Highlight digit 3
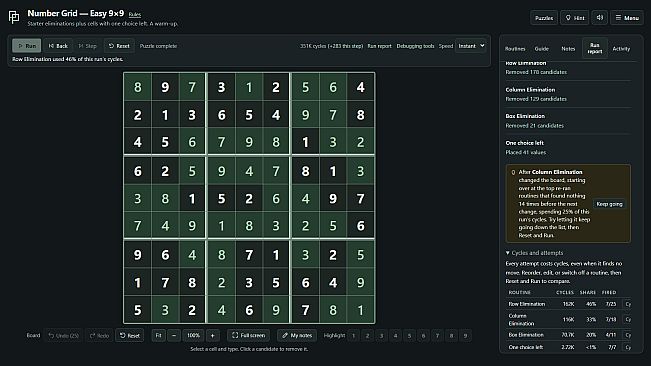Viewport: 651px width, 366px height. coord(381,336)
